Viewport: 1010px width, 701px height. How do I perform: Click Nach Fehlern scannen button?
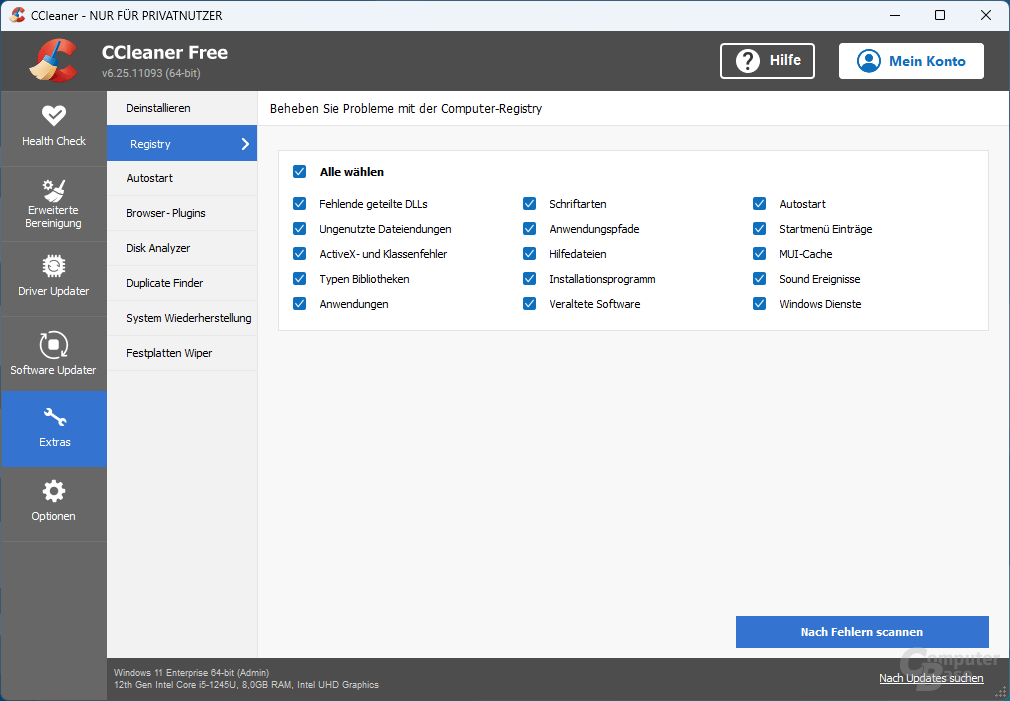pyautogui.click(x=862, y=632)
